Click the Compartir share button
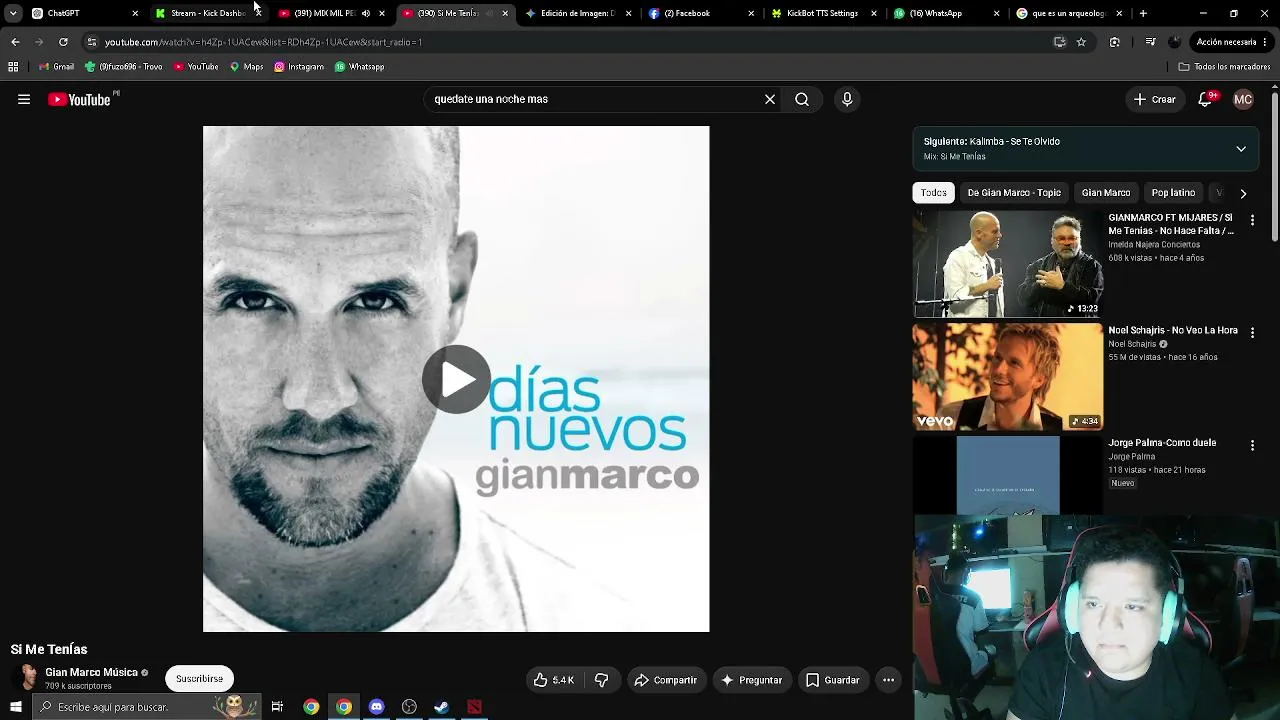 coord(666,680)
